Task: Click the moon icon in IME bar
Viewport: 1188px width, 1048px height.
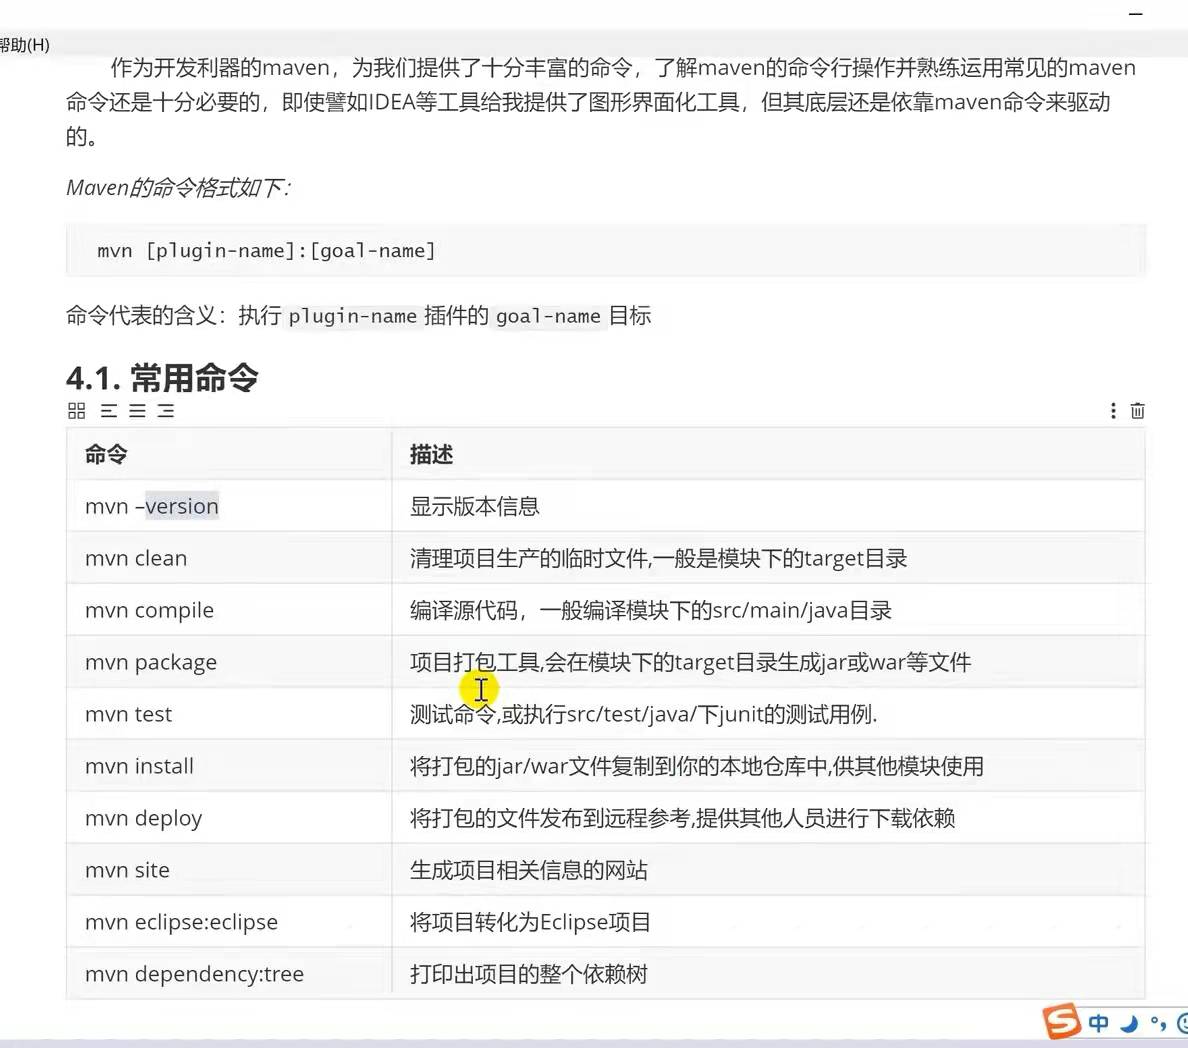Action: click(1130, 1024)
